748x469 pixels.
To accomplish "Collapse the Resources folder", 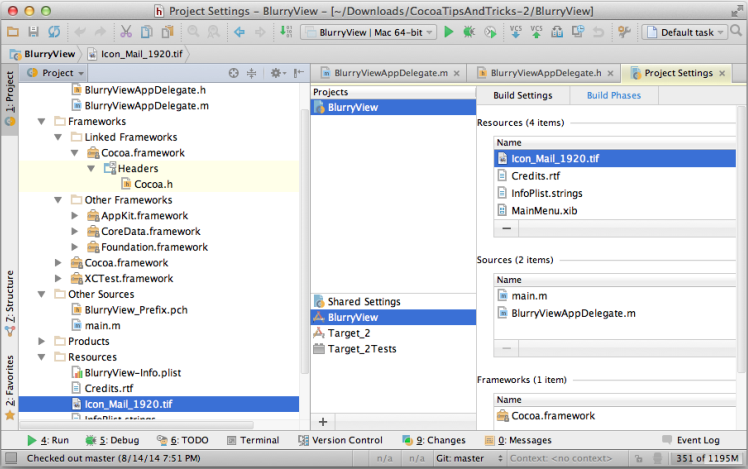I will coord(42,357).
